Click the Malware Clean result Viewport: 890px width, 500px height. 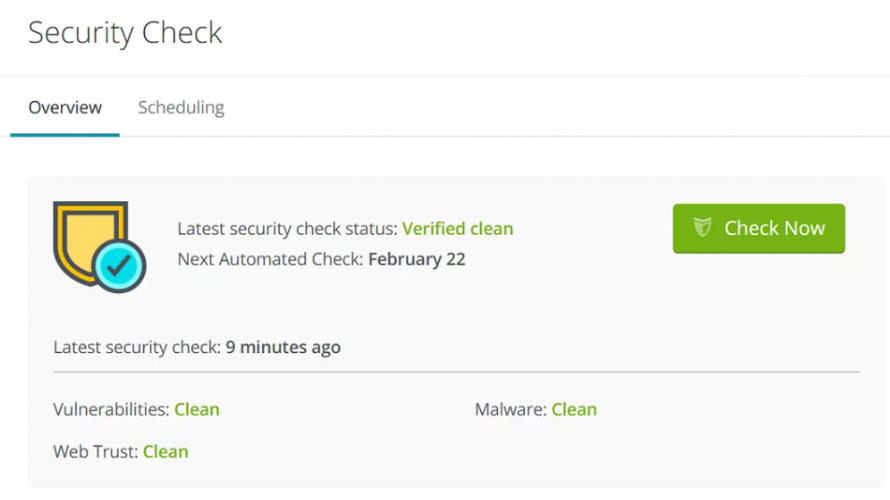(574, 410)
